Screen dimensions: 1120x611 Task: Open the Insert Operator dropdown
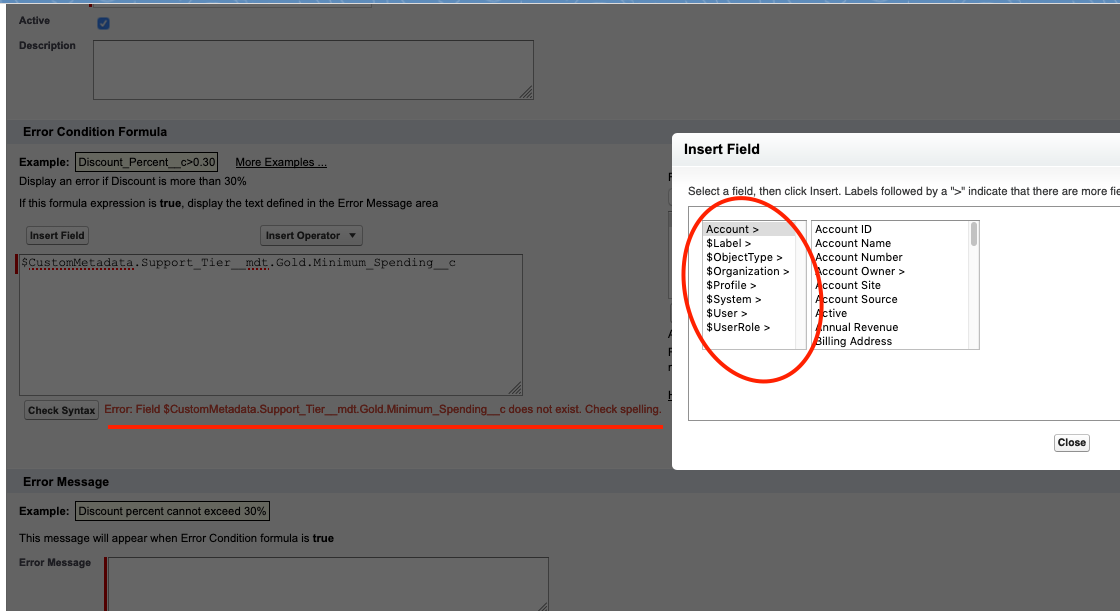click(311, 235)
